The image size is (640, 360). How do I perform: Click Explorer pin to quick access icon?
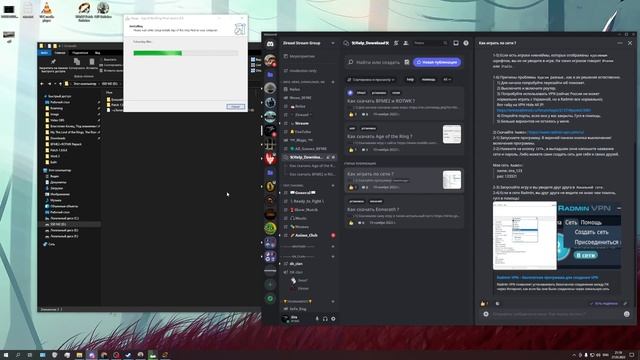click(53, 62)
